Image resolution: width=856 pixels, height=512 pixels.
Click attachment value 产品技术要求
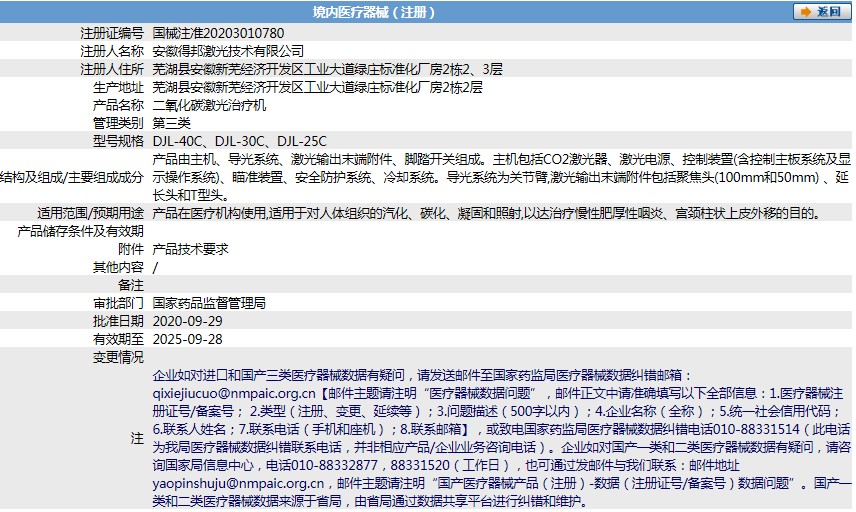pos(190,249)
